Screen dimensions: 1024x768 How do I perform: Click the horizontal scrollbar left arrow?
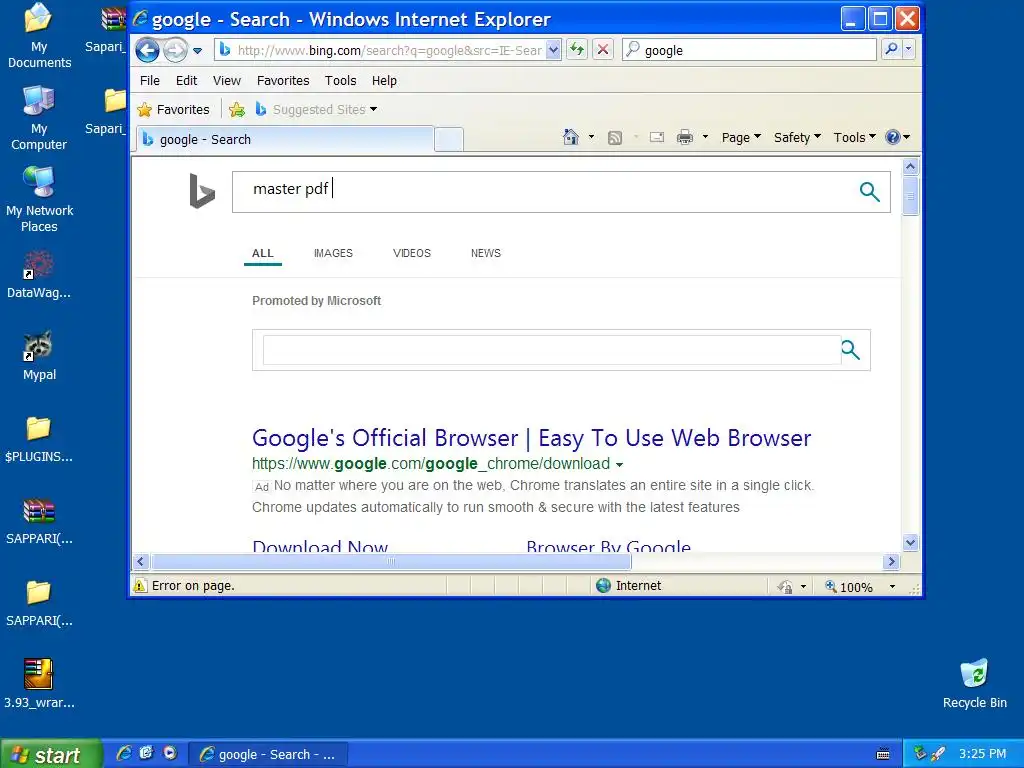pos(141,562)
